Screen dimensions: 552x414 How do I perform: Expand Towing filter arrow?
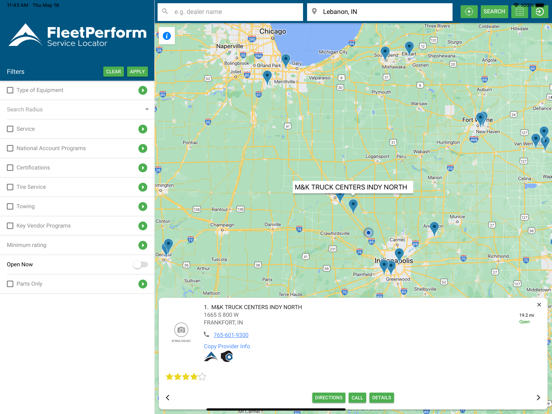143,206
